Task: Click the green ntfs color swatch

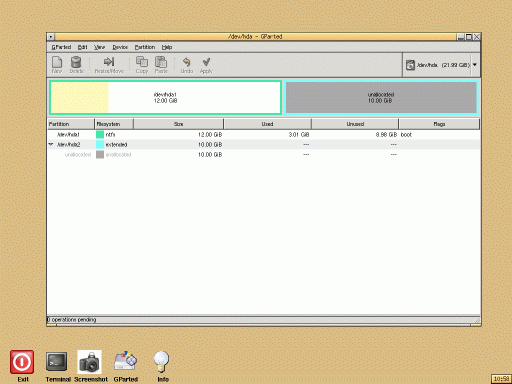Action: (x=100, y=135)
